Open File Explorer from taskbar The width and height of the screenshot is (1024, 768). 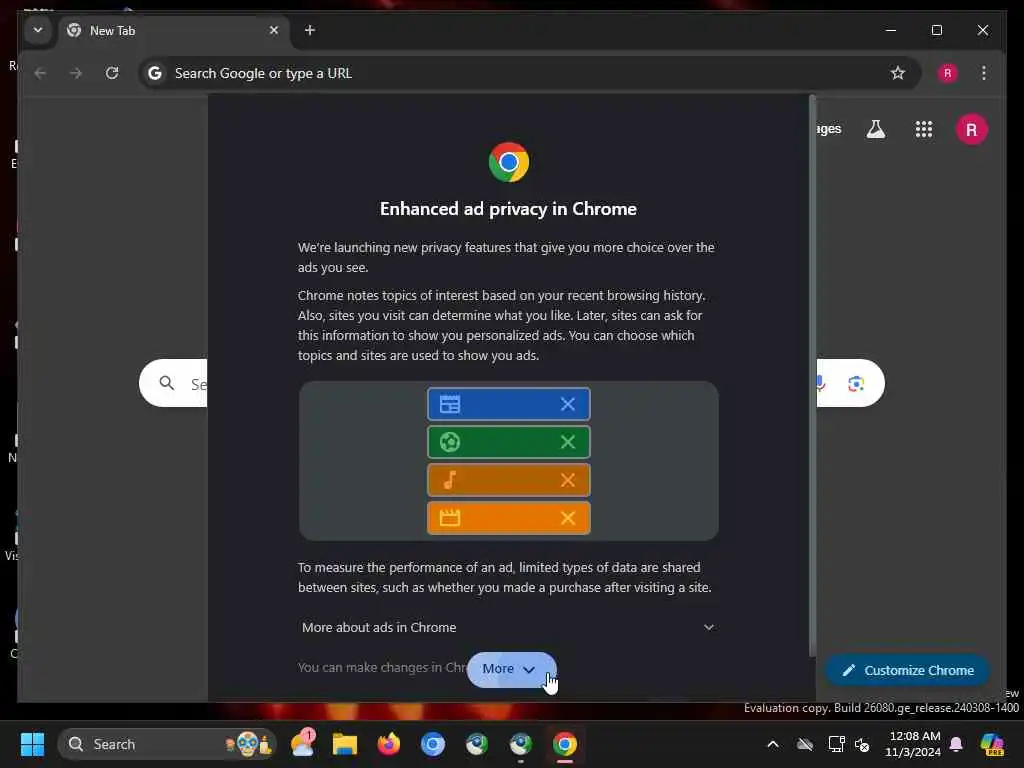click(345, 744)
